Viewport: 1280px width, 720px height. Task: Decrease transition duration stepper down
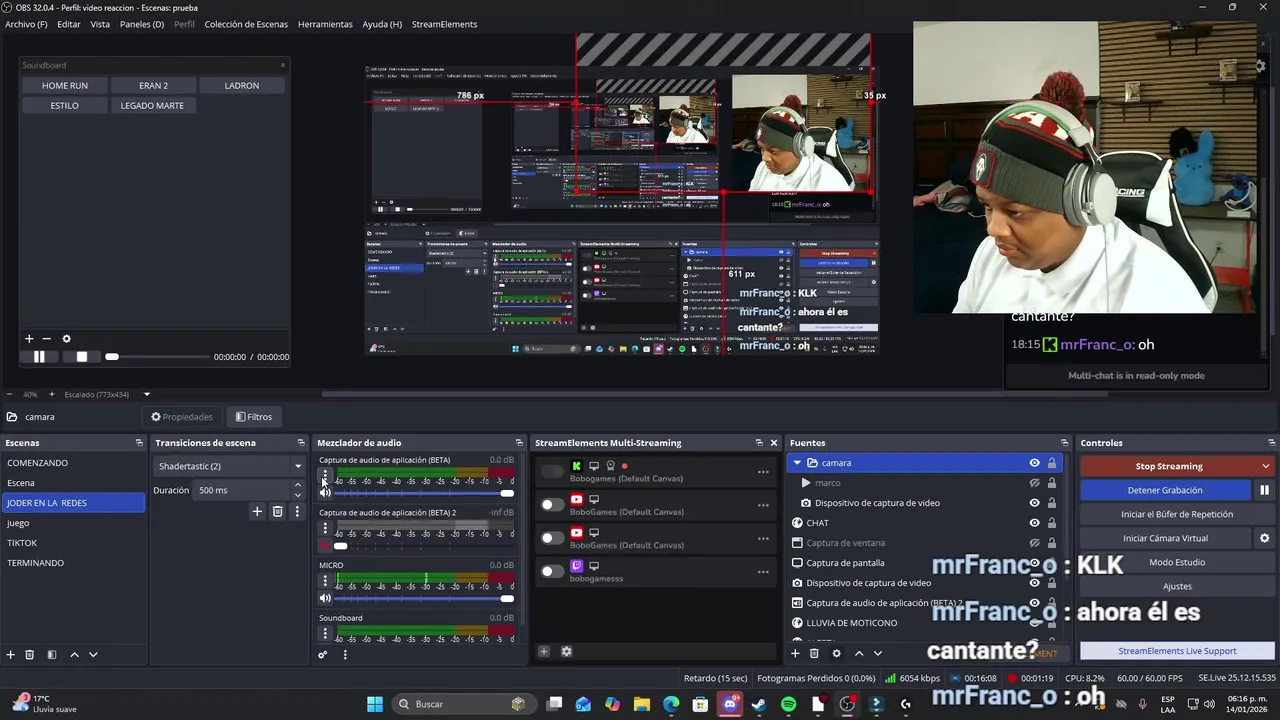coord(297,495)
